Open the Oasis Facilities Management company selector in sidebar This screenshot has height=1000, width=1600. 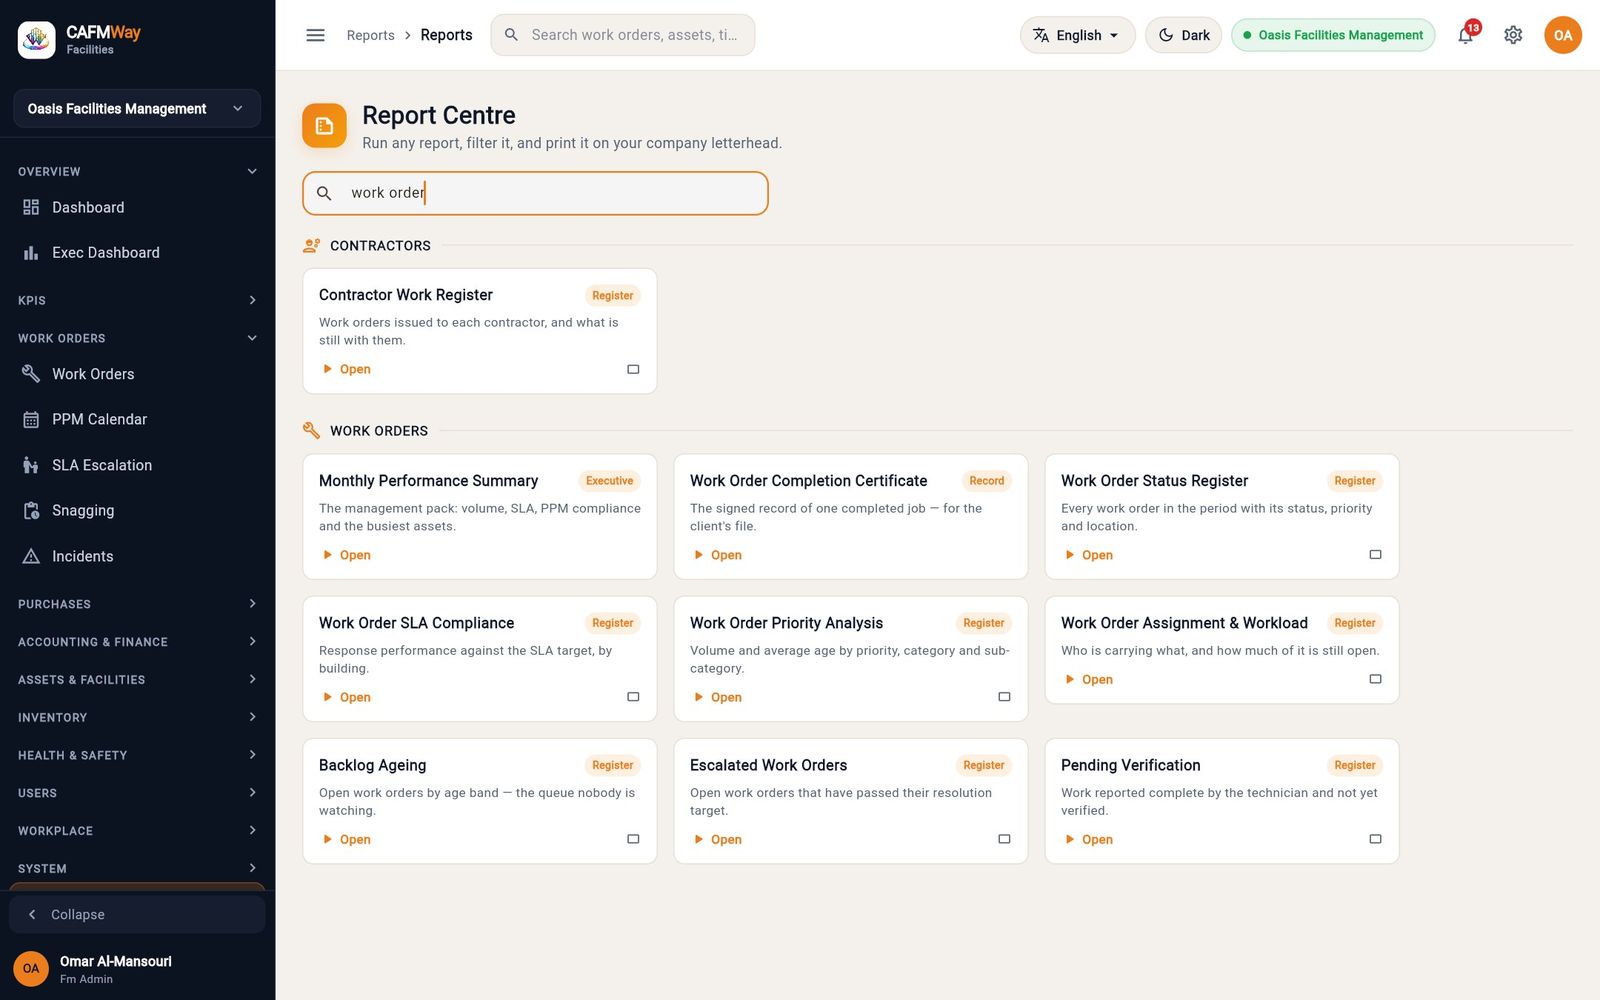(x=137, y=109)
